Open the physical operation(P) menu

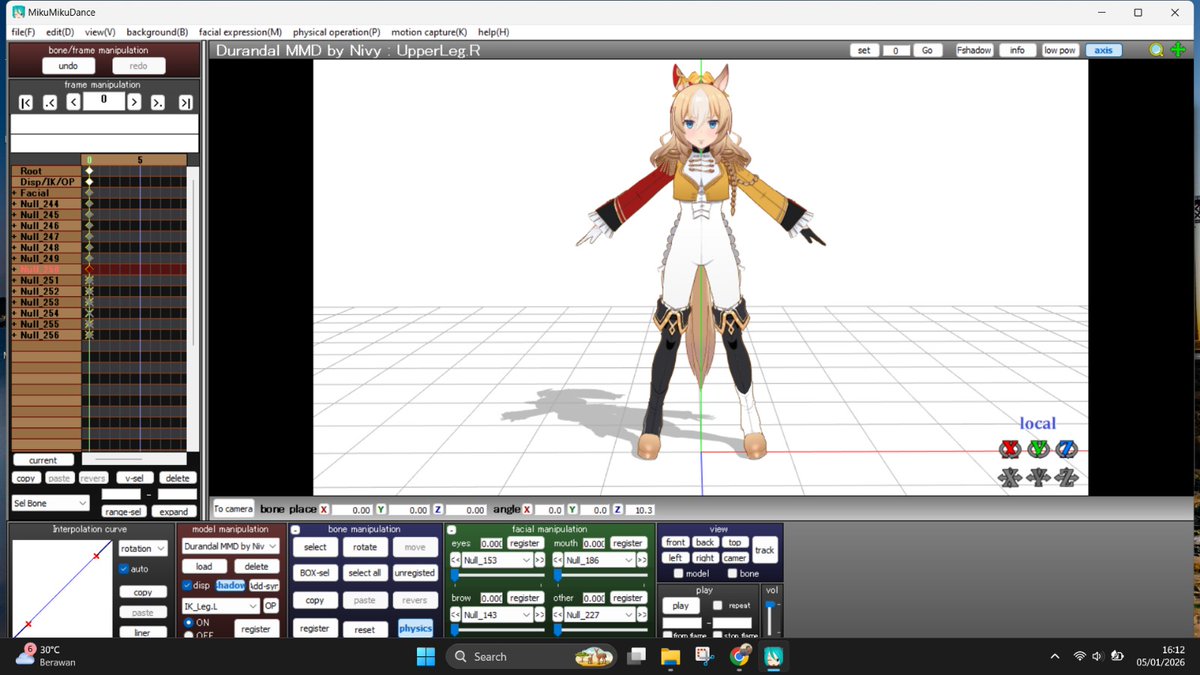(337, 32)
